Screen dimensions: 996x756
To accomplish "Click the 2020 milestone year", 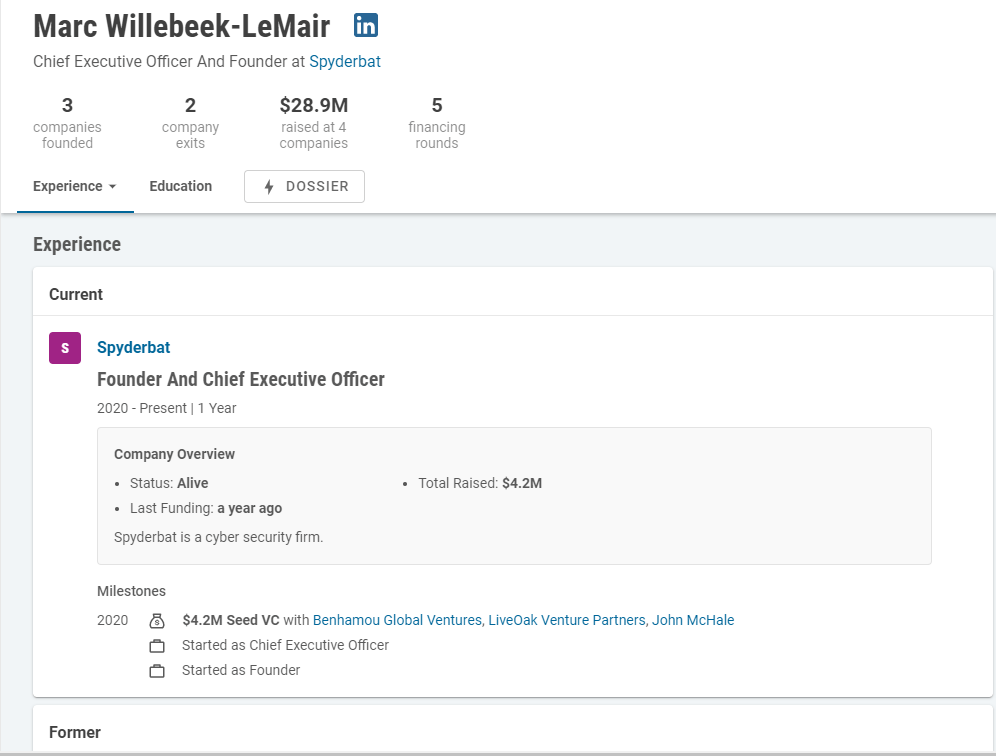I will click(112, 620).
